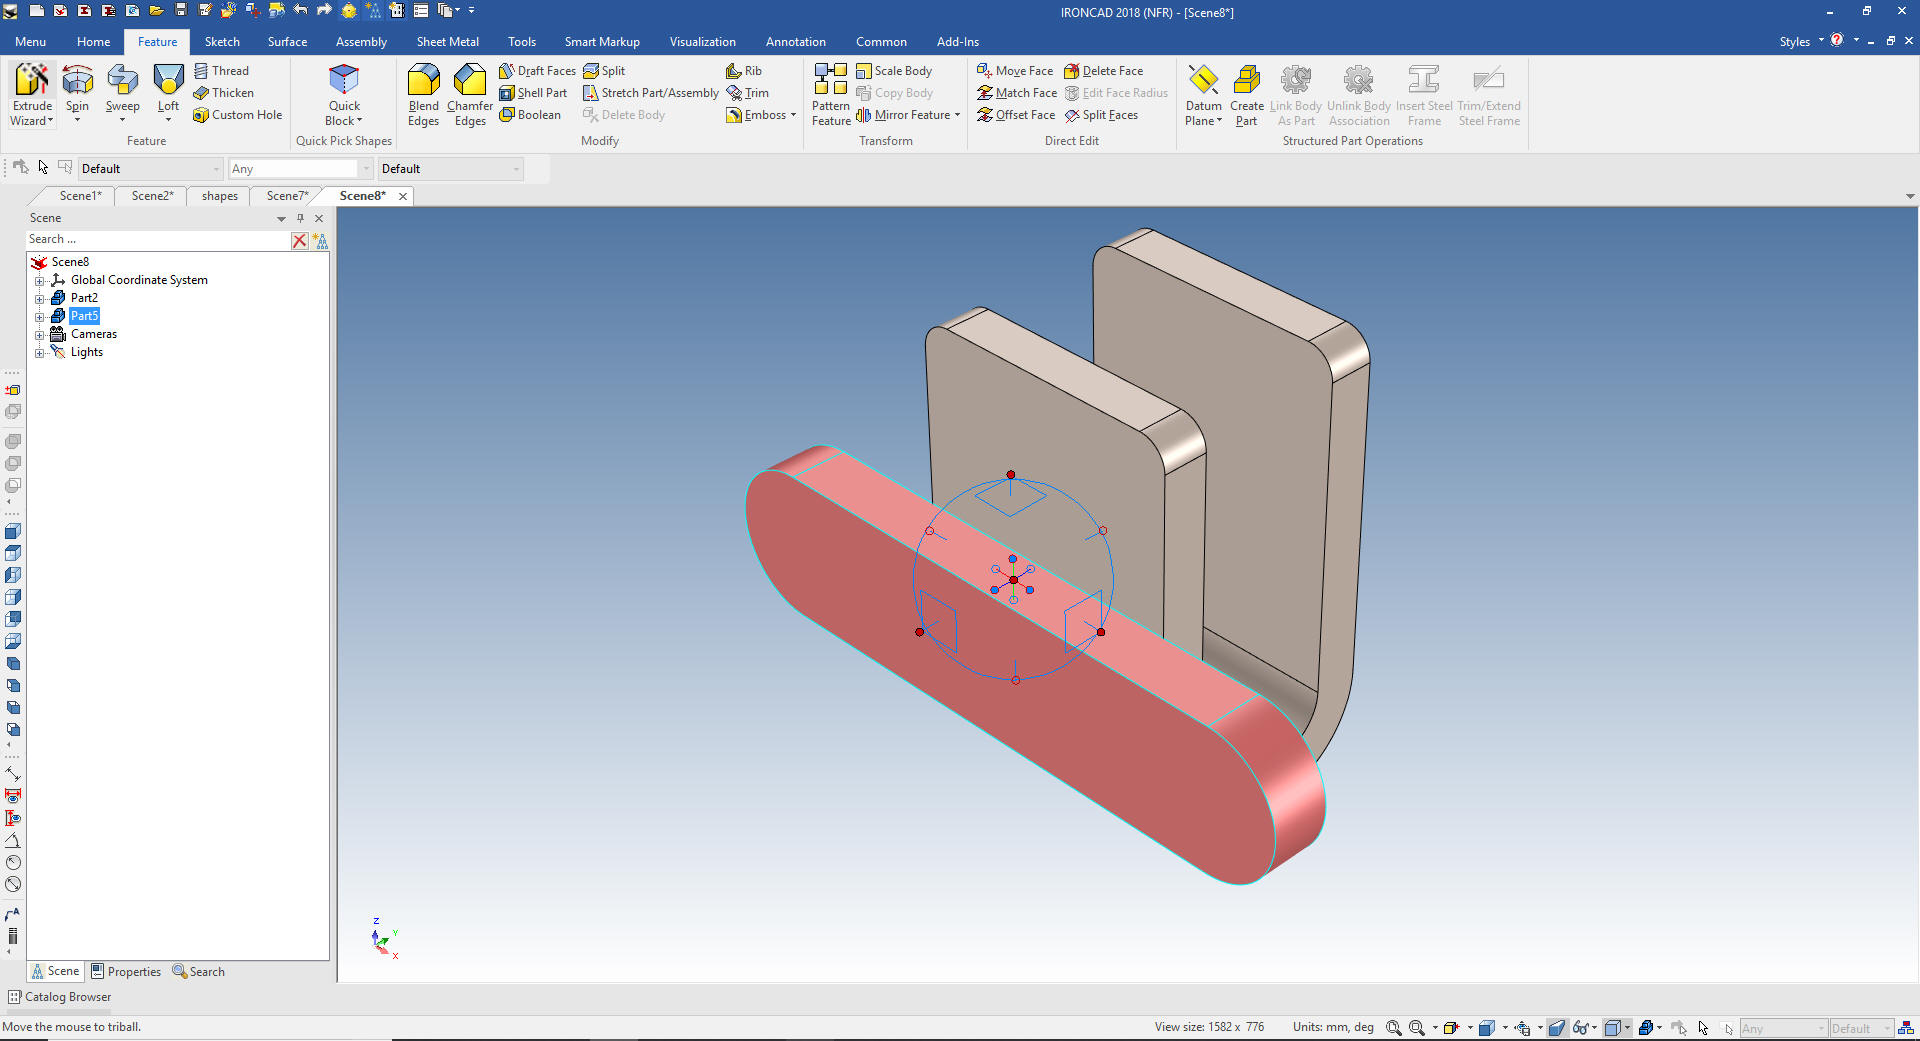Image resolution: width=1920 pixels, height=1041 pixels.
Task: Switch to the Scene7 document tab
Action: (287, 196)
